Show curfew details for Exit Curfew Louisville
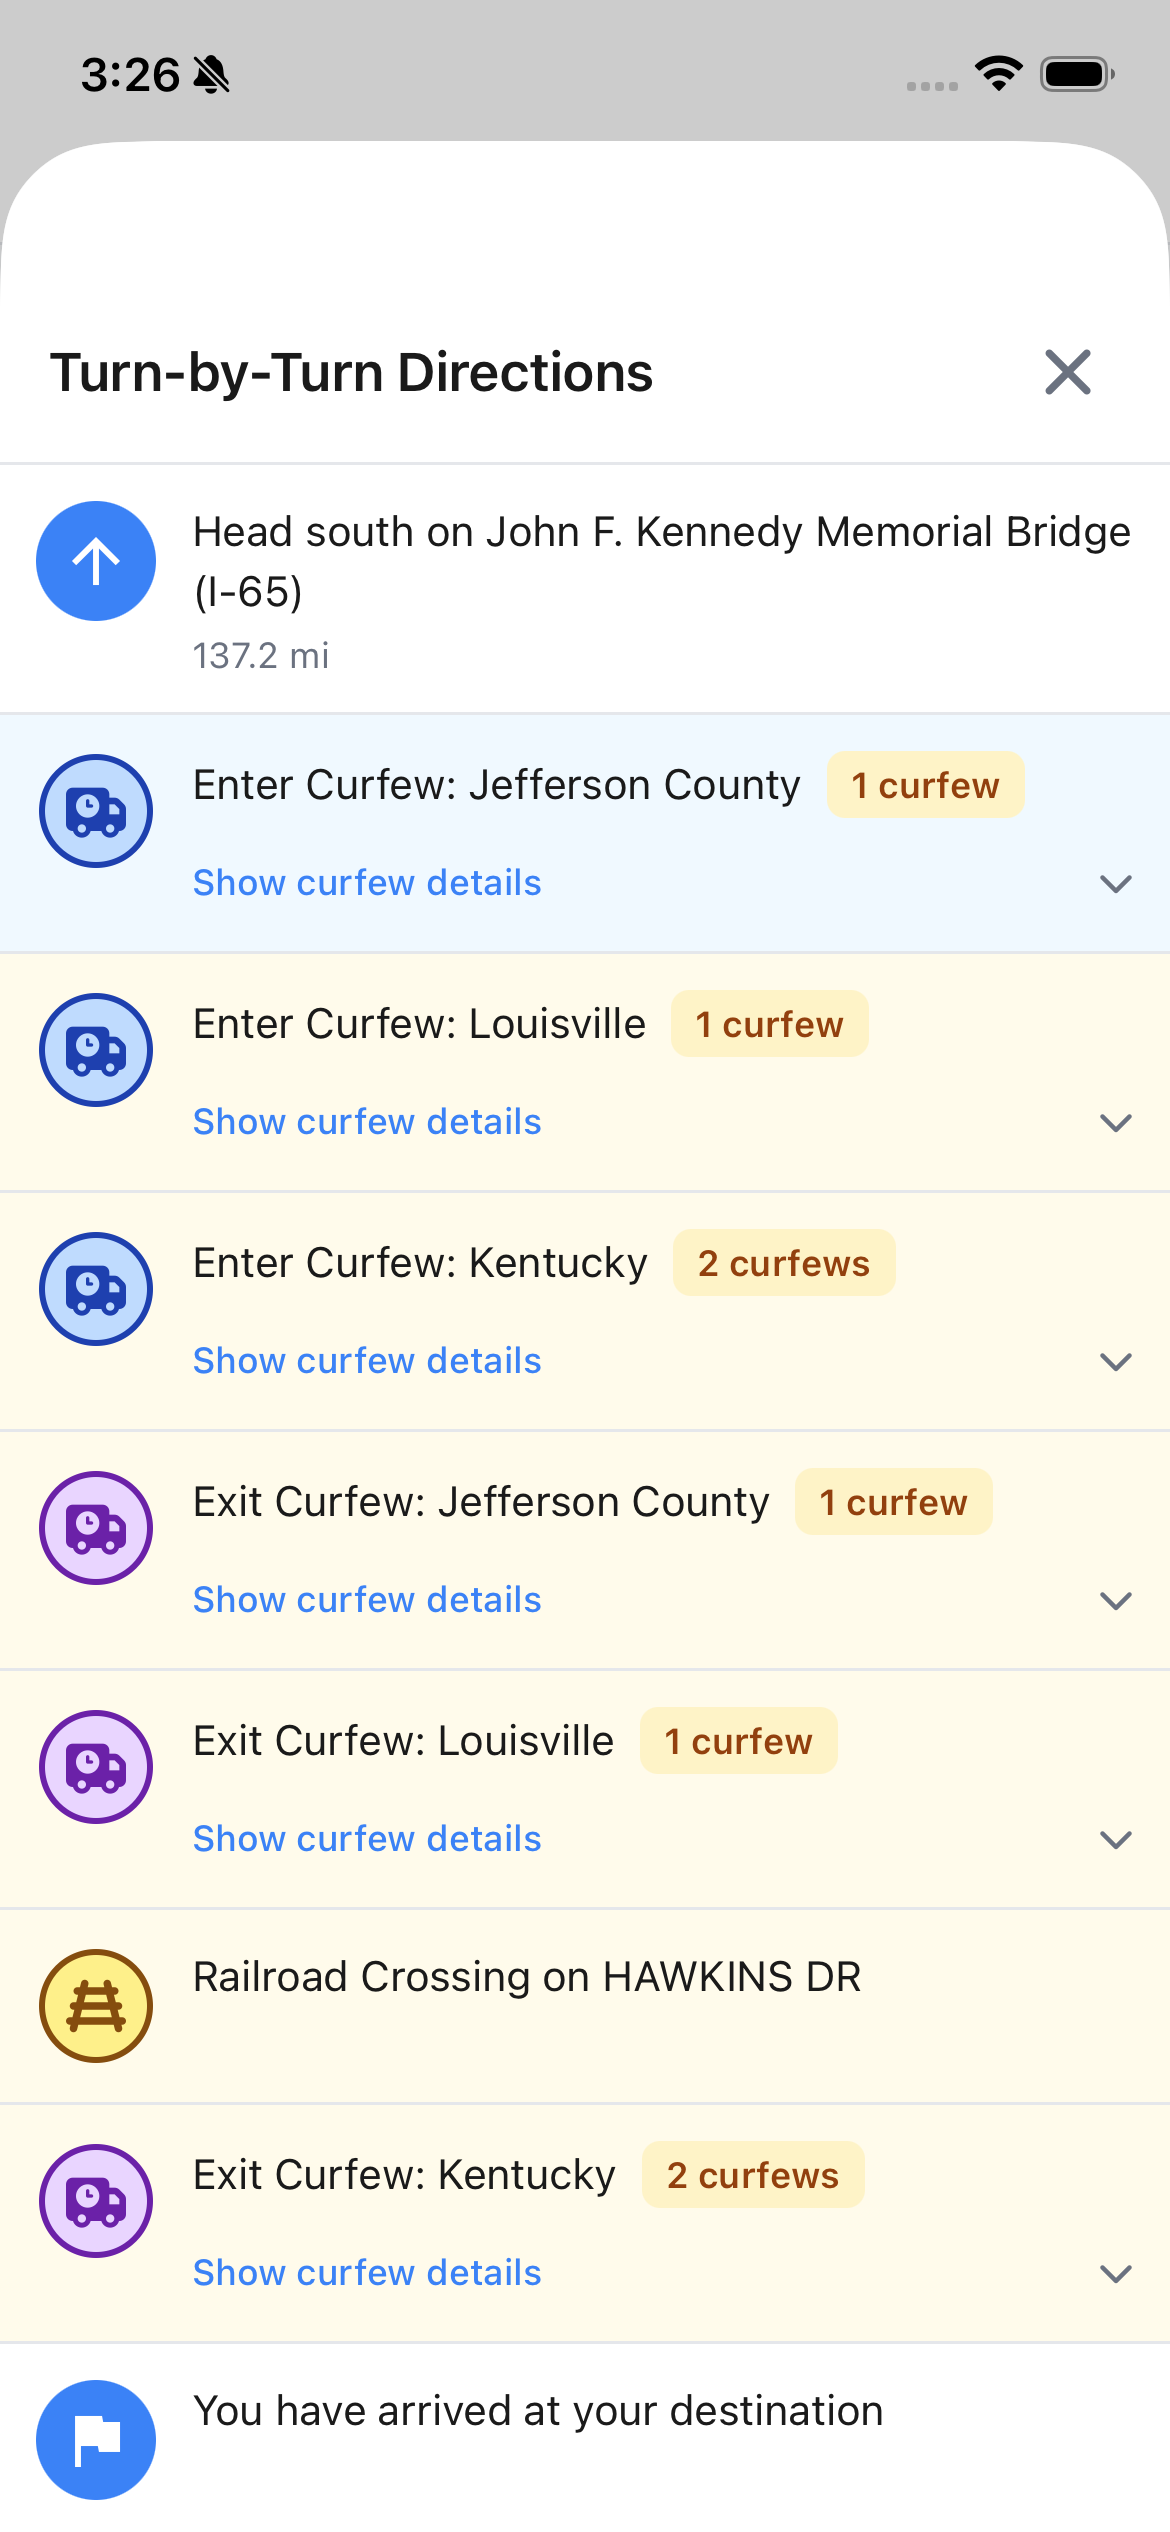The width and height of the screenshot is (1170, 2532). pyautogui.click(x=367, y=1839)
